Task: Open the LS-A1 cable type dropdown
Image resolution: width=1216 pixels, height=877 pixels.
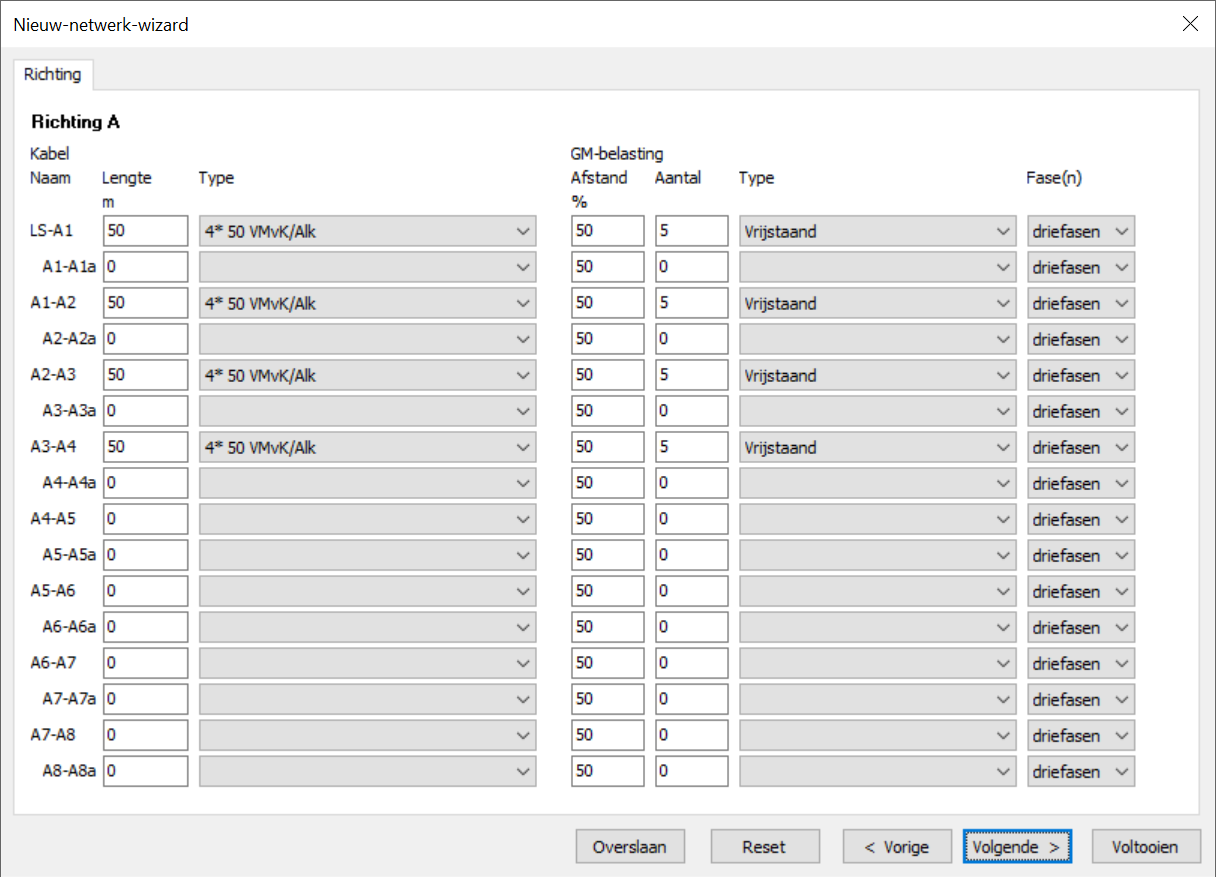Action: click(x=367, y=232)
